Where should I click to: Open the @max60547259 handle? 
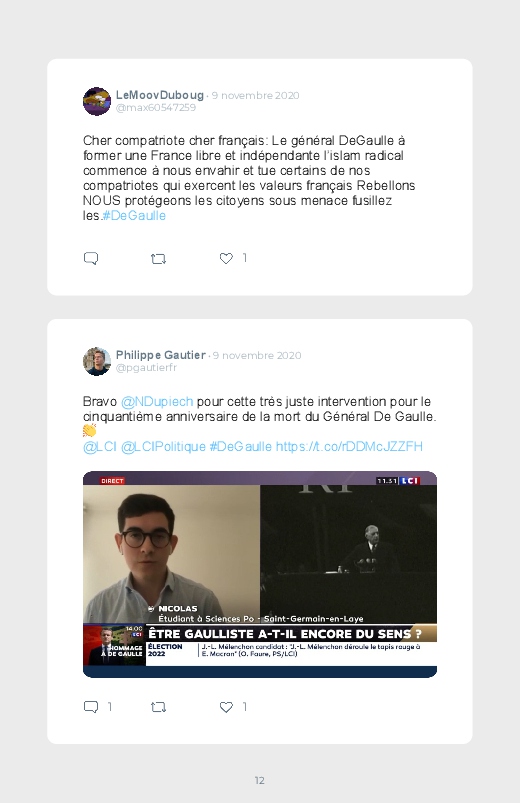[x=156, y=108]
